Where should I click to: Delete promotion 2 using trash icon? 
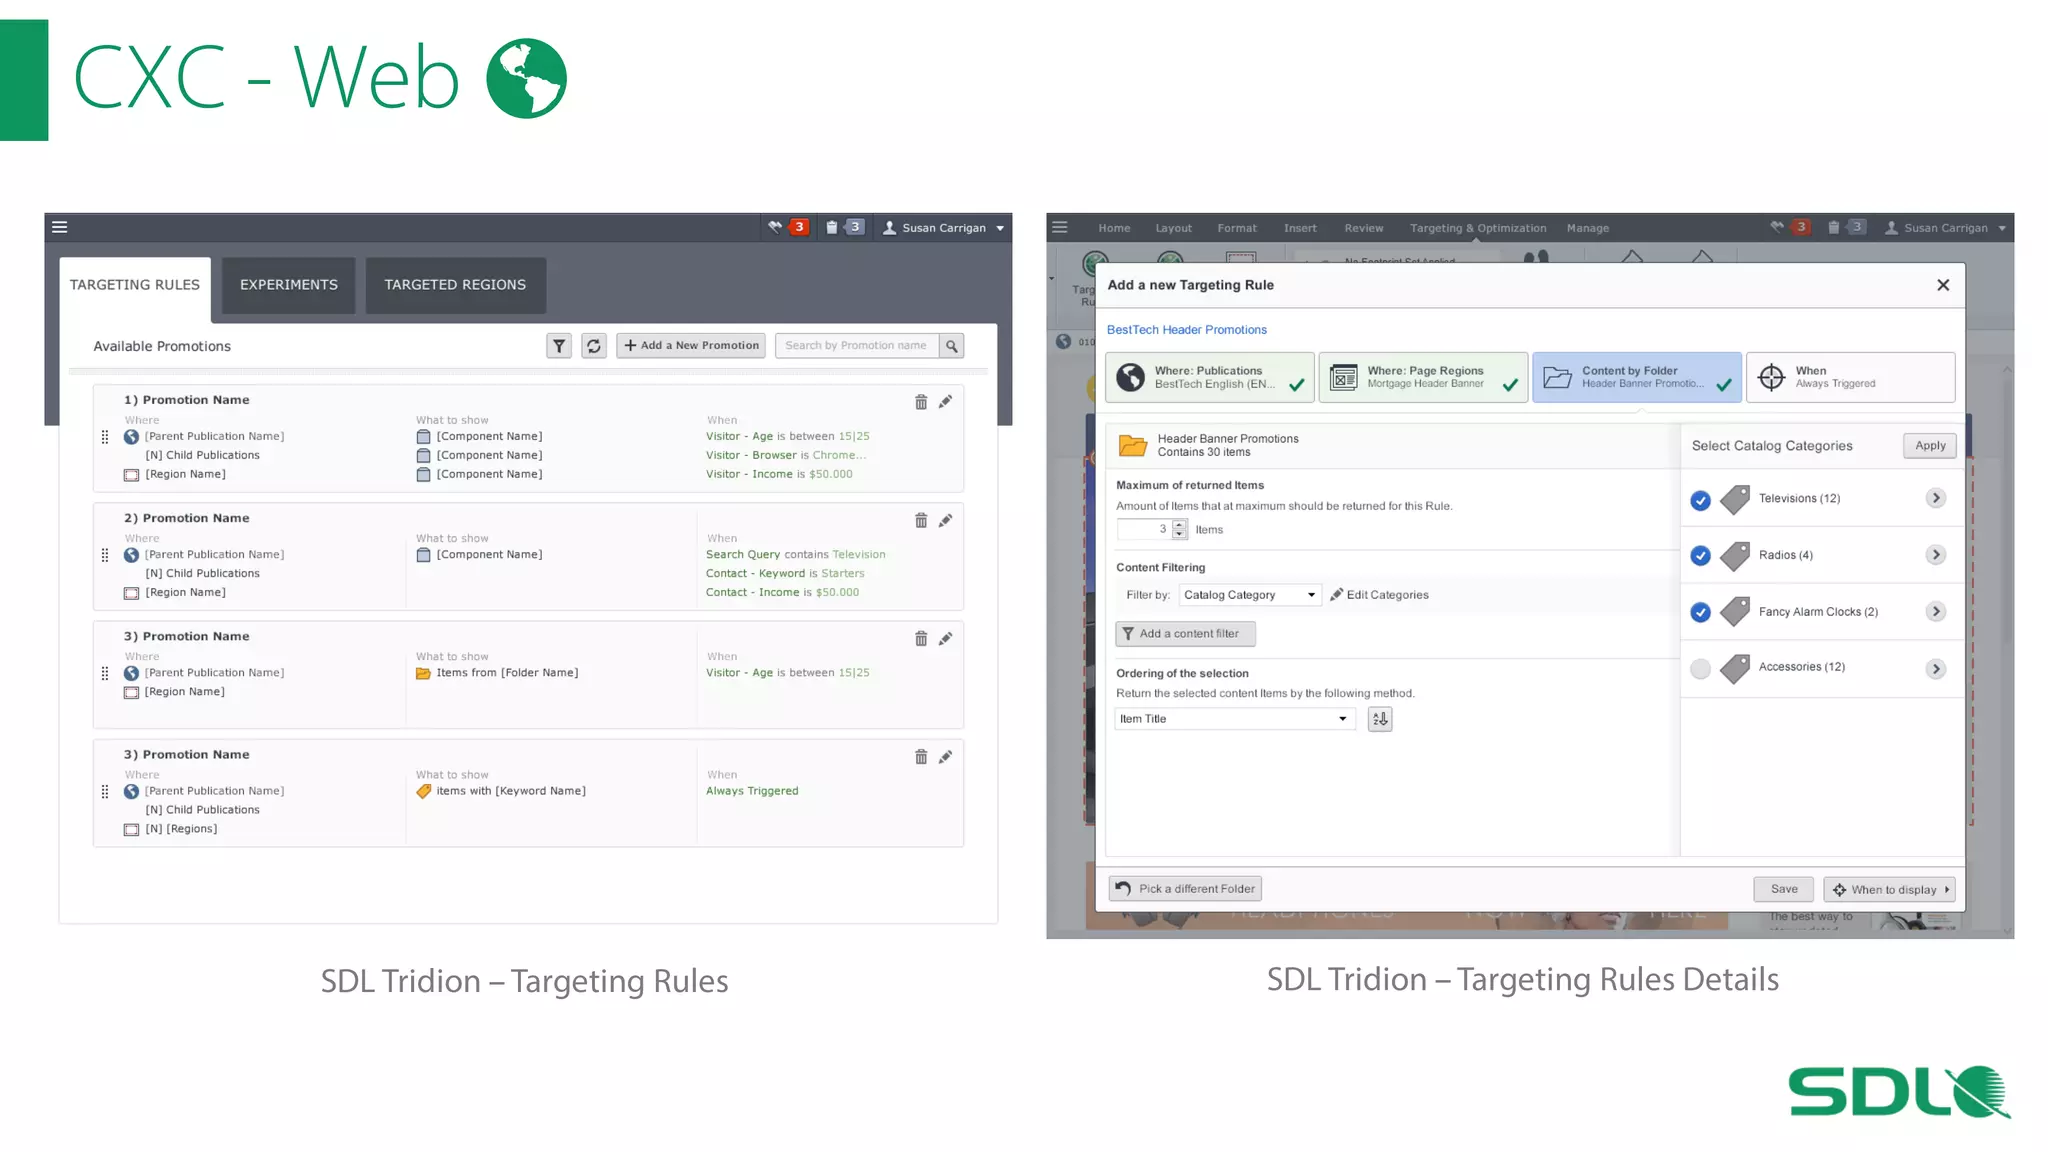pos(921,520)
